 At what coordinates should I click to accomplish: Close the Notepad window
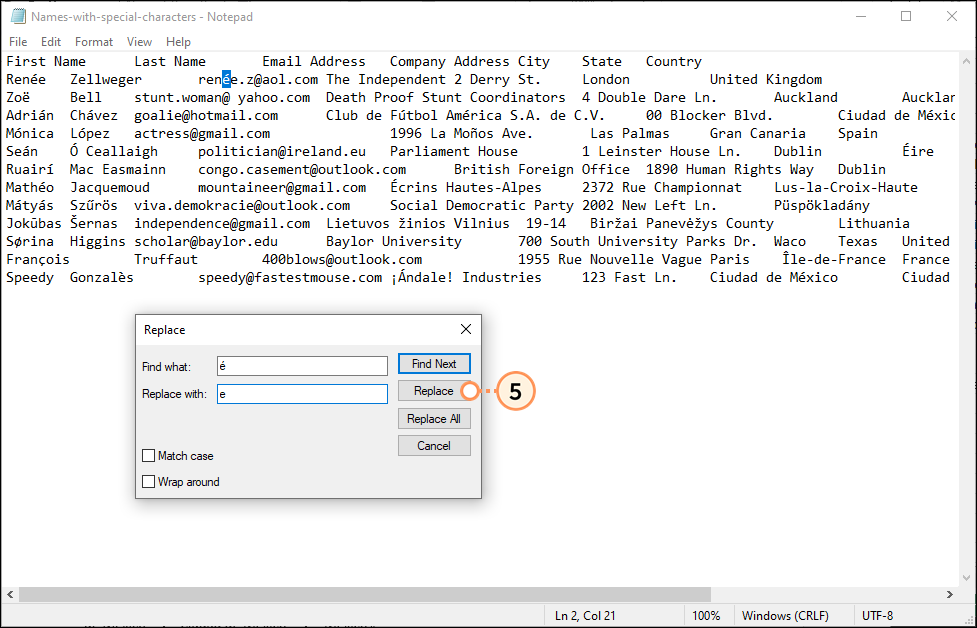pos(952,17)
